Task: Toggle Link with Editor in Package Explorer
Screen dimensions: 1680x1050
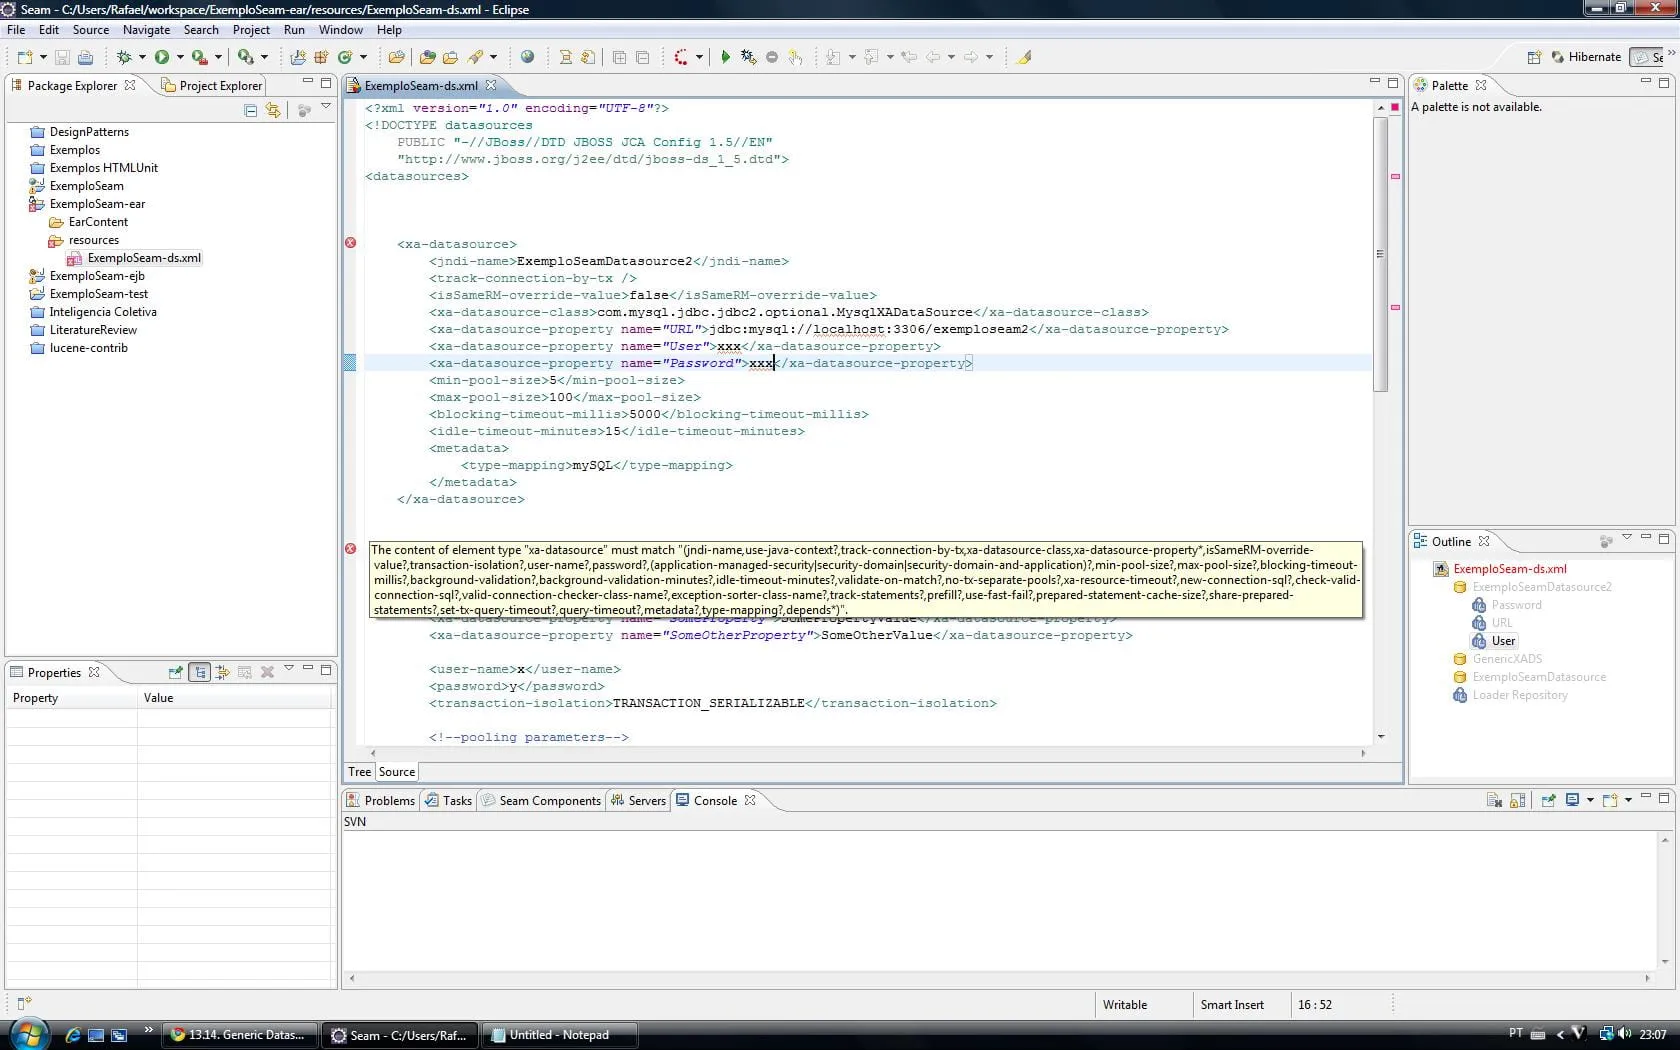Action: 273,110
